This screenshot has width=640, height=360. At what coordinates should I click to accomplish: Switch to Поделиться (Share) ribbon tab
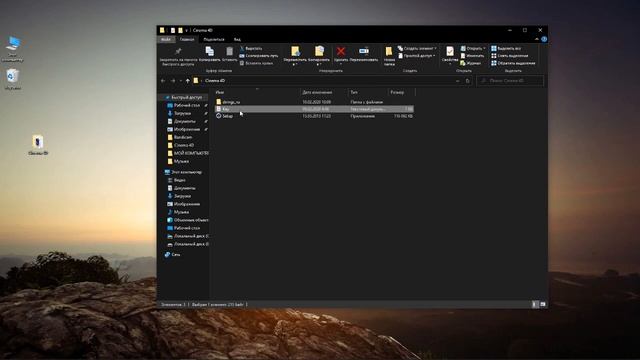214,39
